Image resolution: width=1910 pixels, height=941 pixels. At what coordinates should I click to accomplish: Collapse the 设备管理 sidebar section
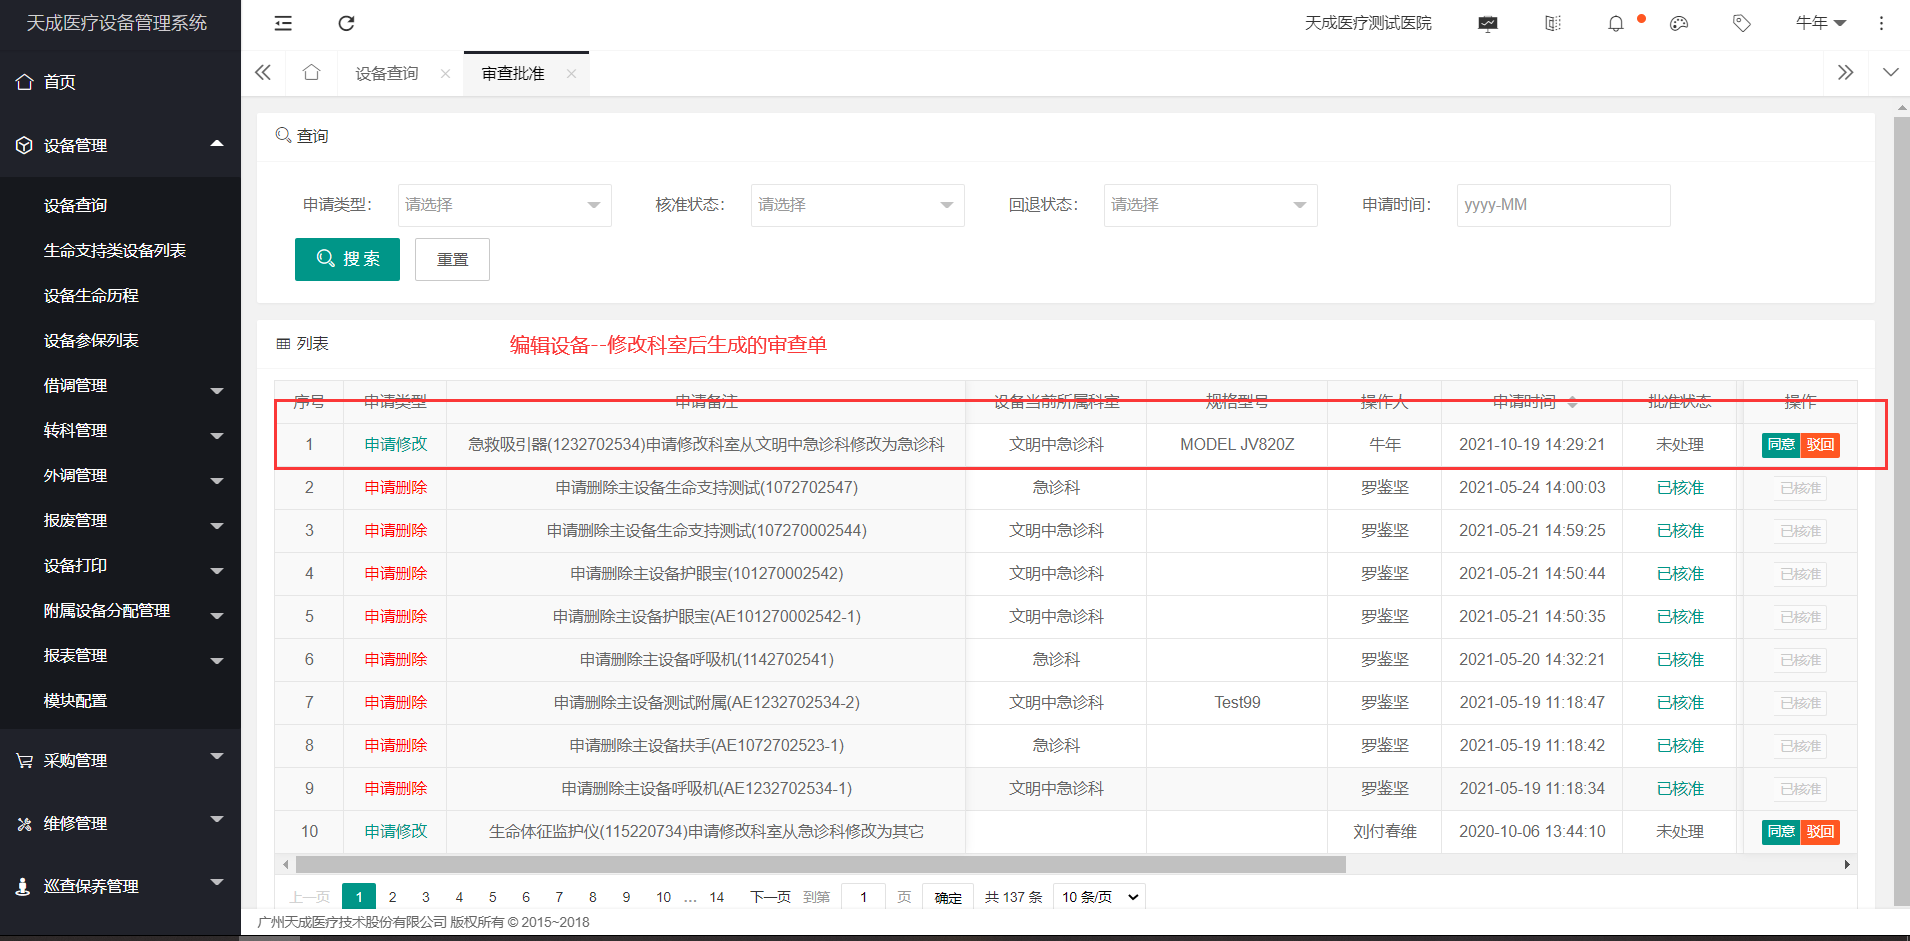coord(120,145)
